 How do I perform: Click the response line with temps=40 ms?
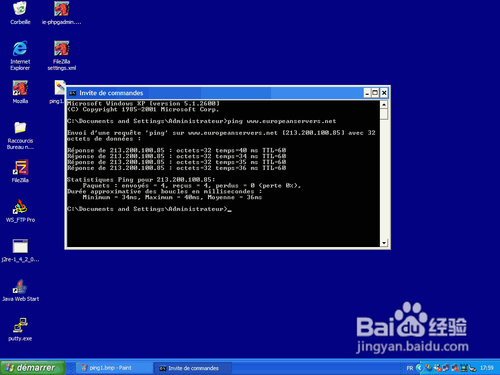[177, 150]
